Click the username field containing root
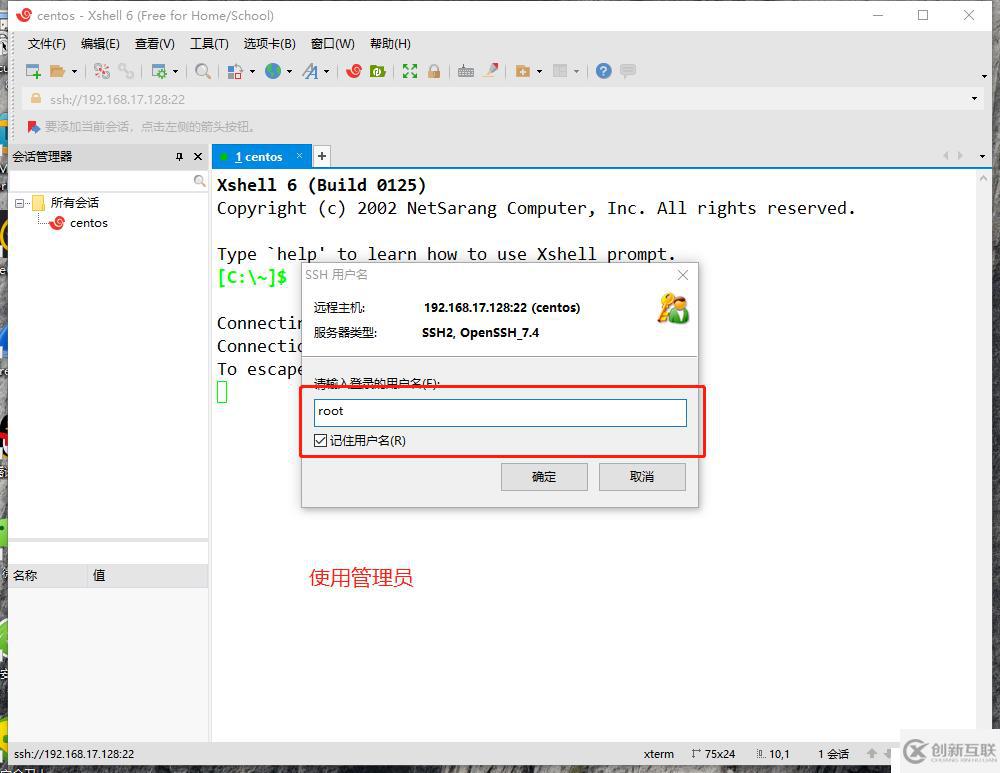Screen dimensions: 1000x773 pos(500,413)
